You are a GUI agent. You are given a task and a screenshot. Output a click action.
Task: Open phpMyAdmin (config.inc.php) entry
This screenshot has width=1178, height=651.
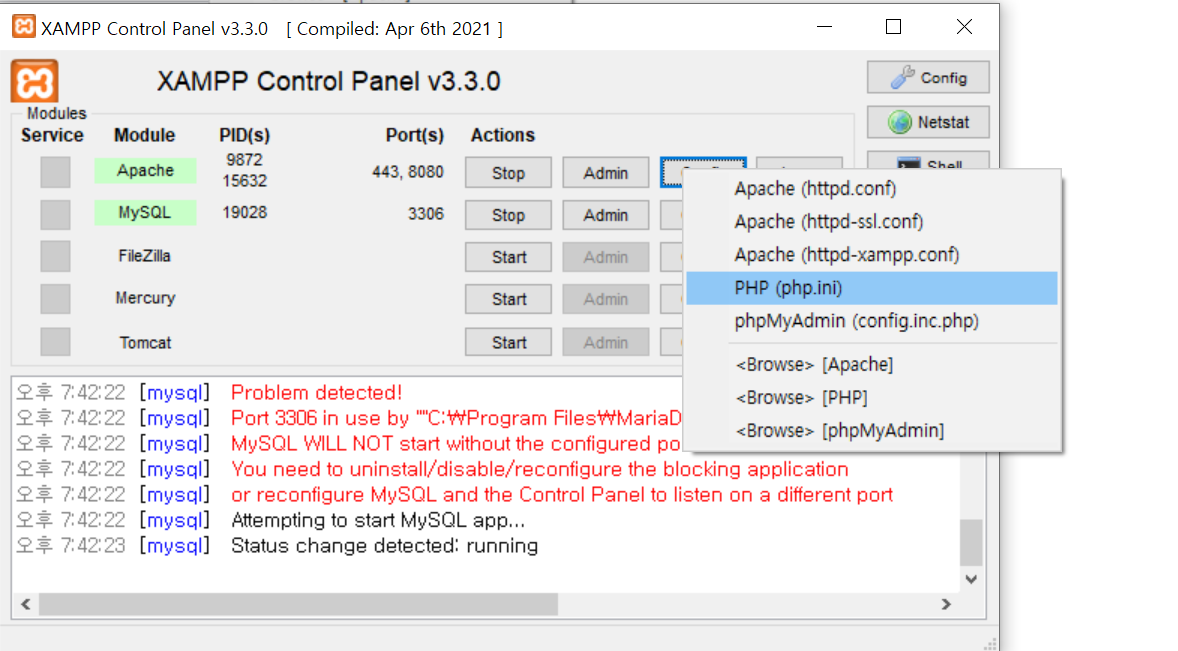tap(871, 321)
